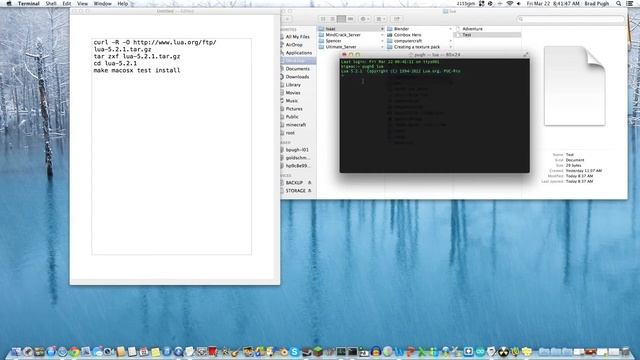Select the MindCrack_Server folder
The image size is (640, 360).
pos(342,35)
